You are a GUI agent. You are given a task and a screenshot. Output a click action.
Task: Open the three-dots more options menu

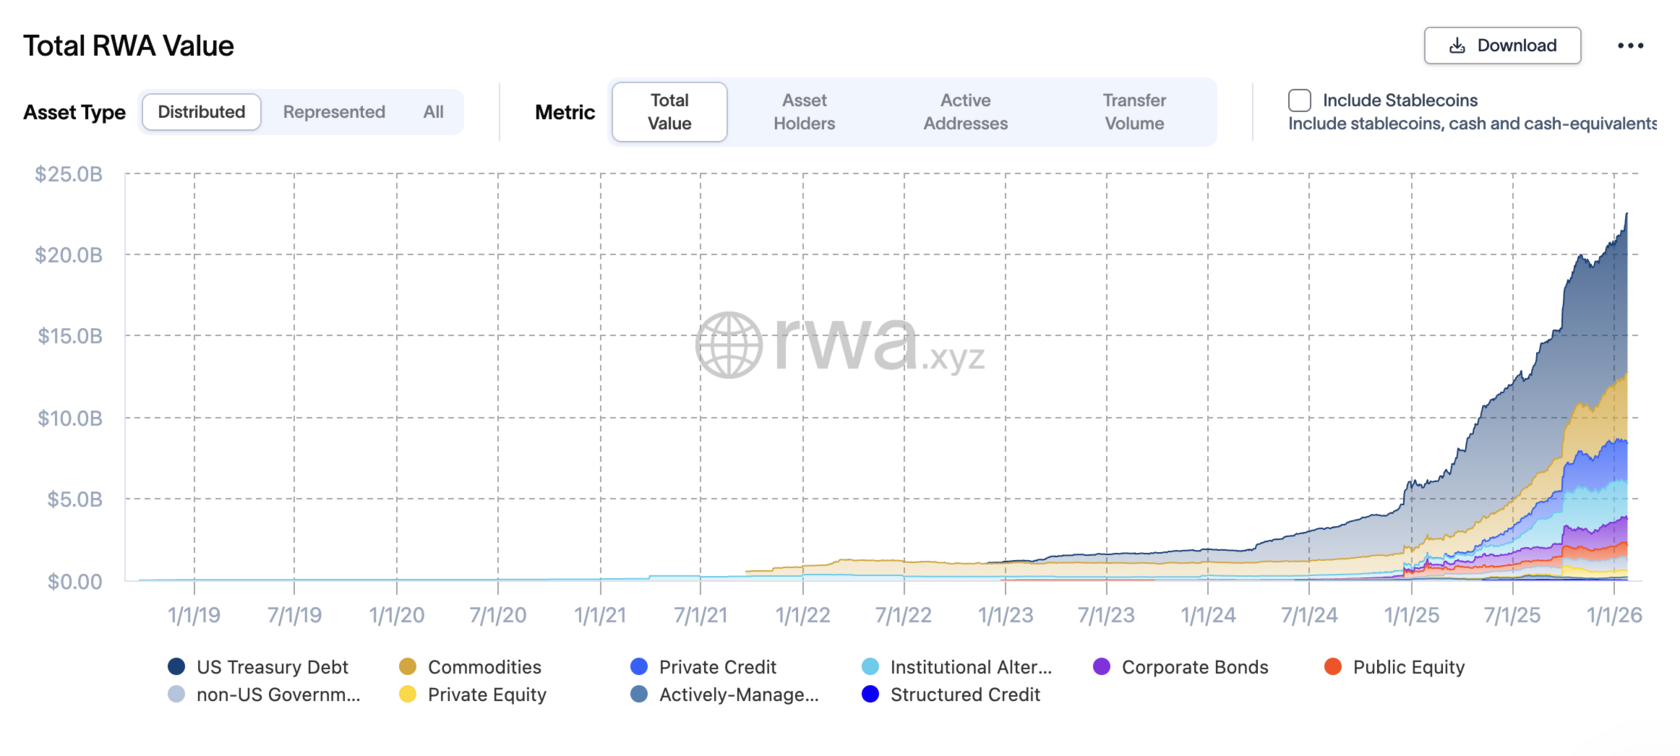tap(1630, 46)
